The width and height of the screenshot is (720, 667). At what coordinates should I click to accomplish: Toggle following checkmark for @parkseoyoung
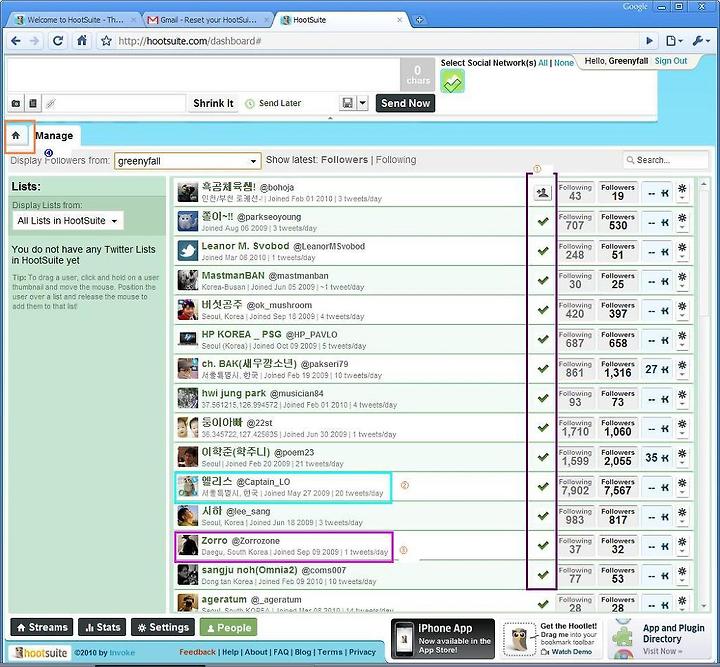[543, 222]
